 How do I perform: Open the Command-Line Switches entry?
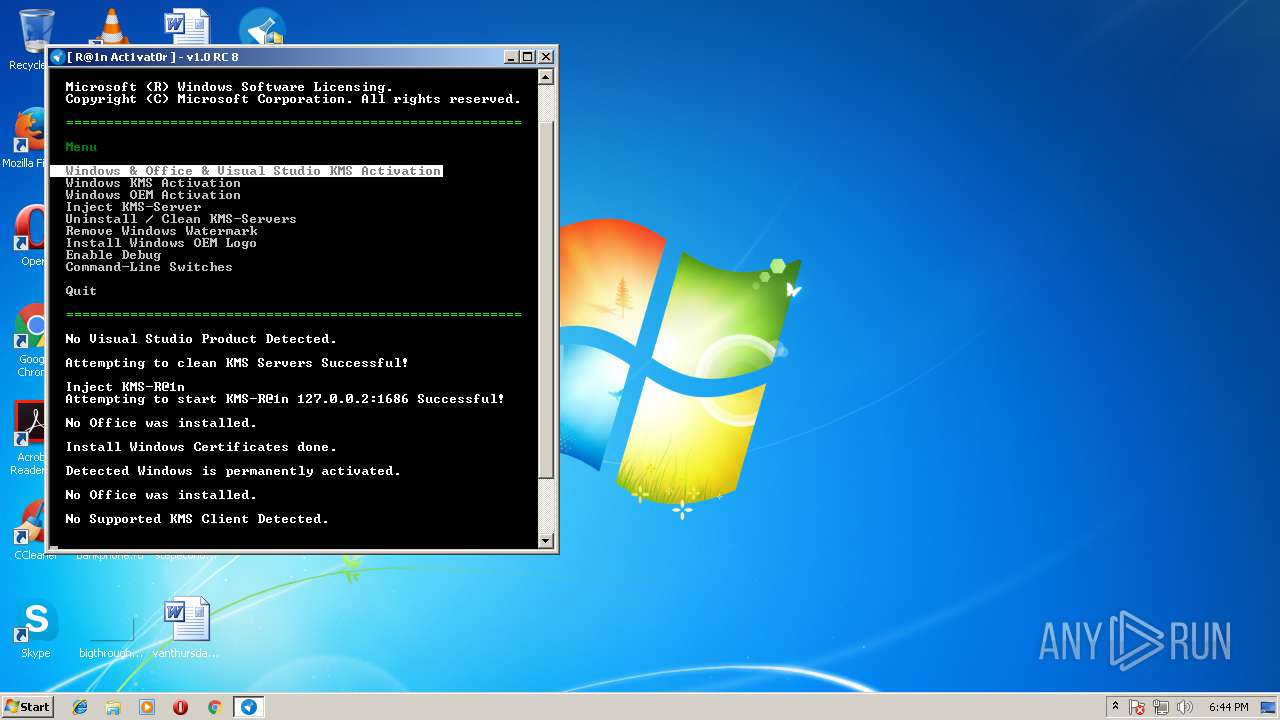(149, 267)
